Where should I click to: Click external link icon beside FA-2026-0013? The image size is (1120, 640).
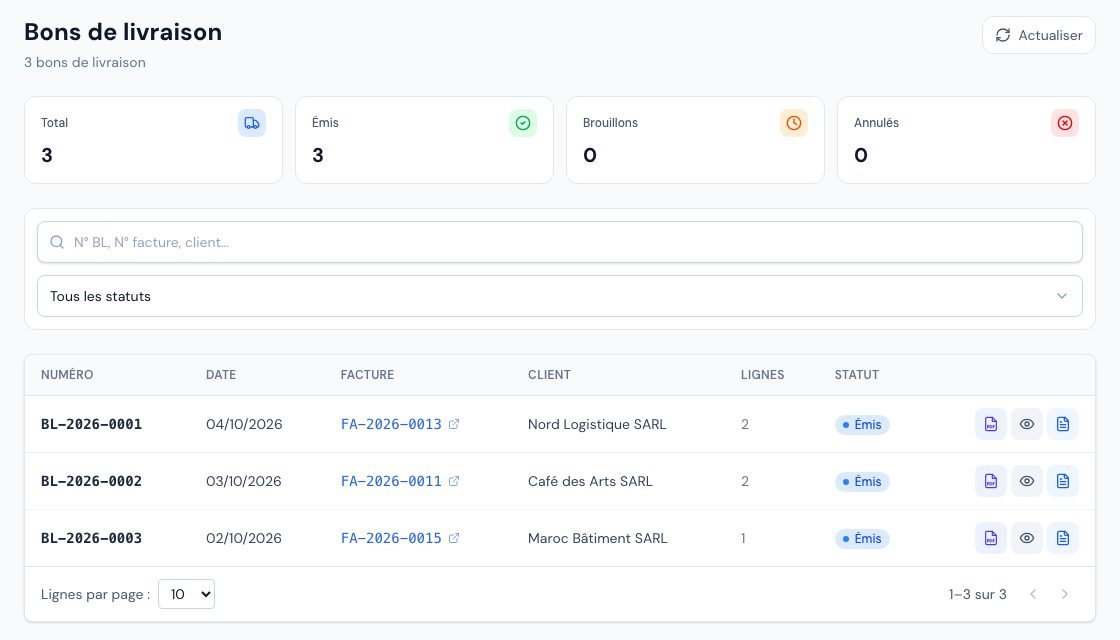click(454, 424)
